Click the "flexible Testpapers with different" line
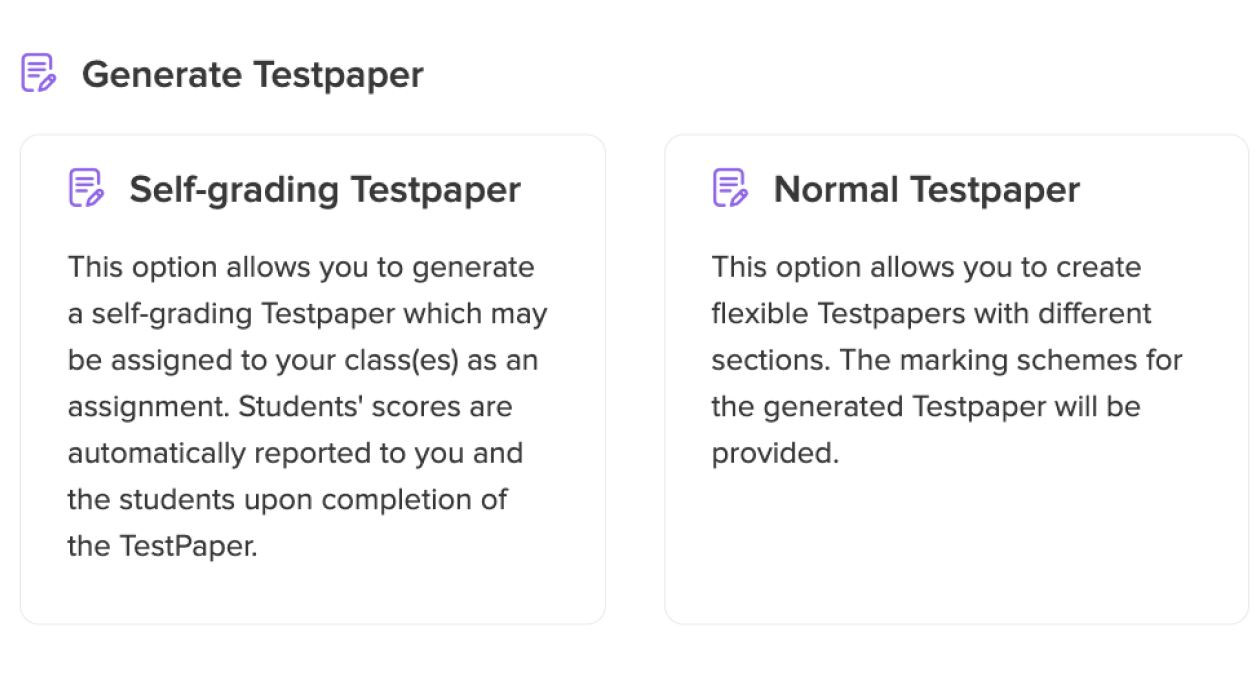Image resolution: width=1260 pixels, height=682 pixels. pos(931,314)
